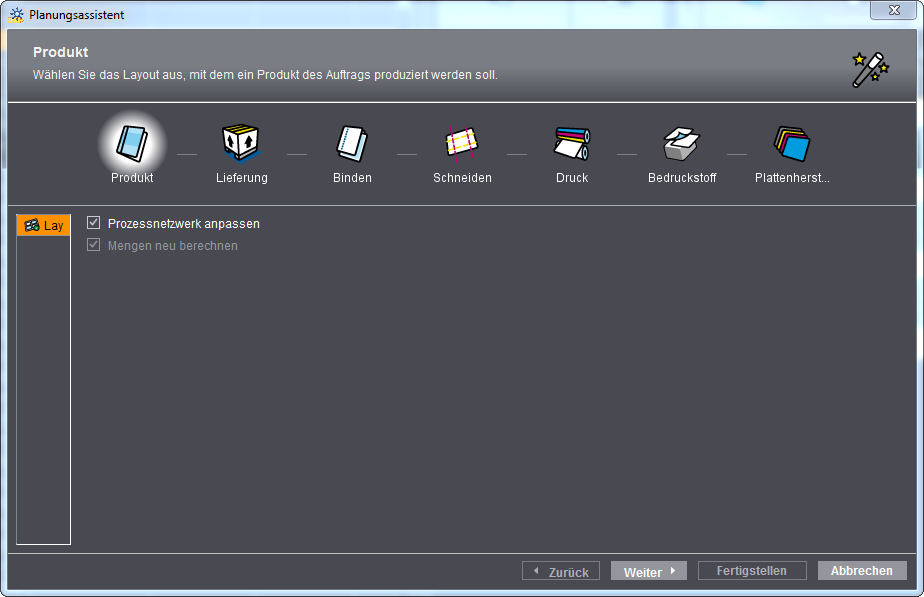The width and height of the screenshot is (924, 597).
Task: Close the Planungsassistent window
Action: pos(894,10)
